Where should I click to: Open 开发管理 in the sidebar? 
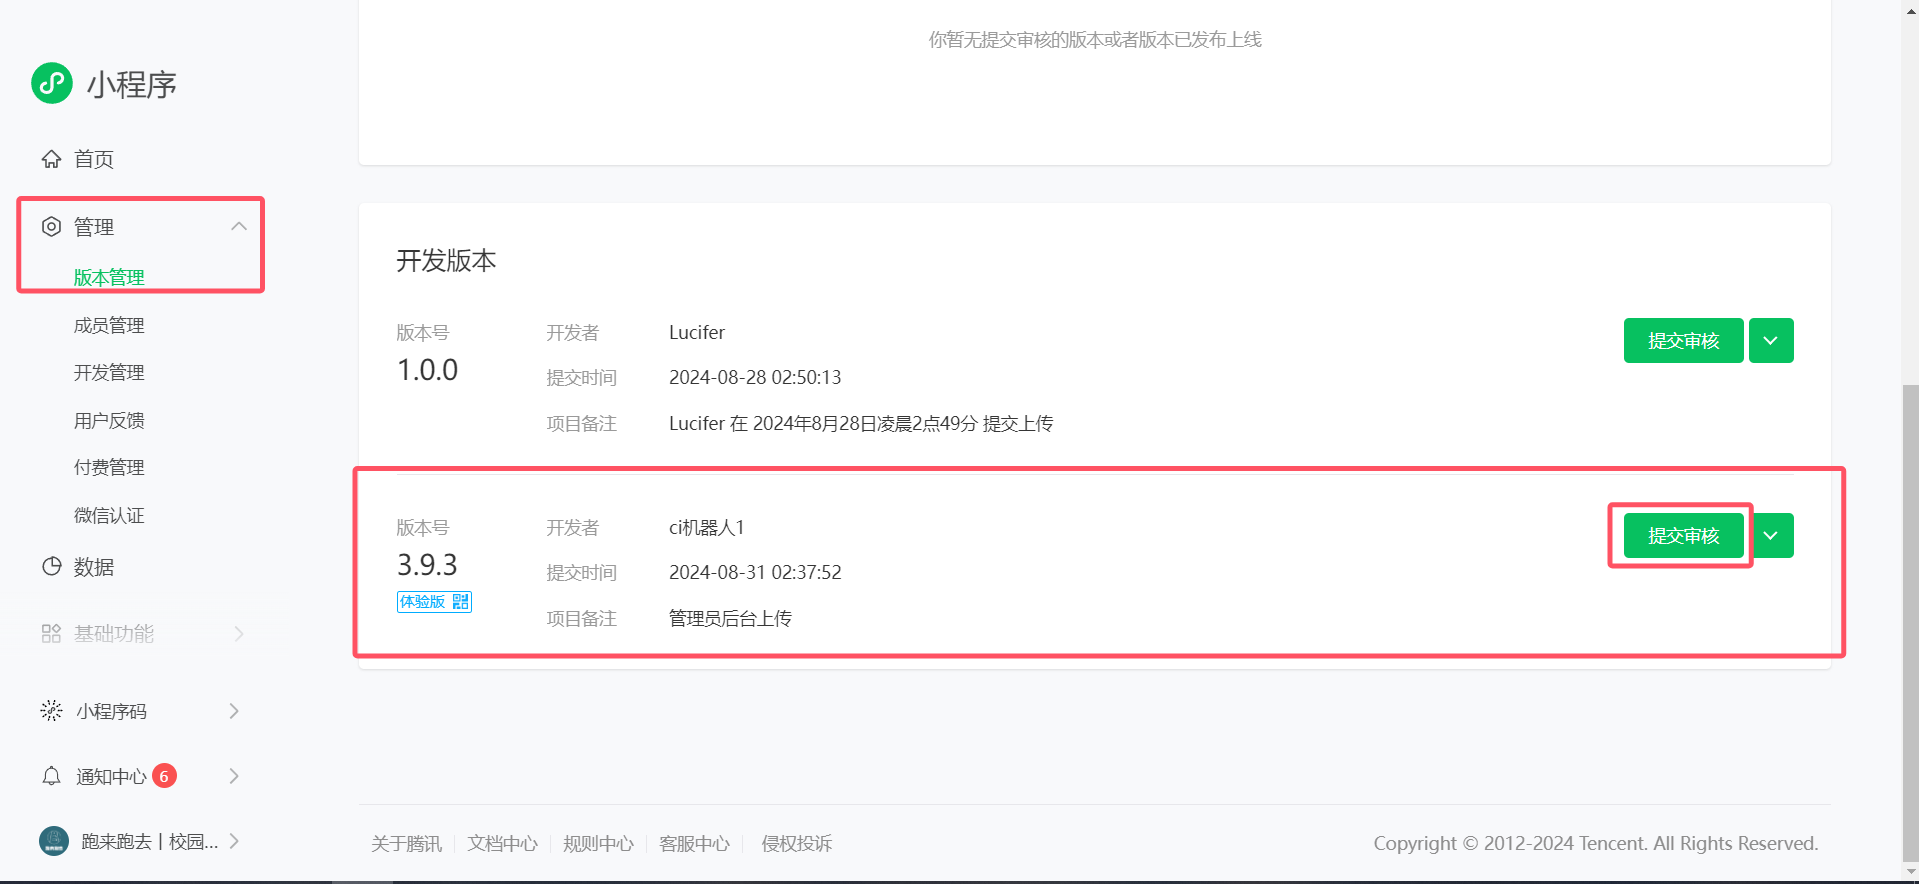point(109,372)
